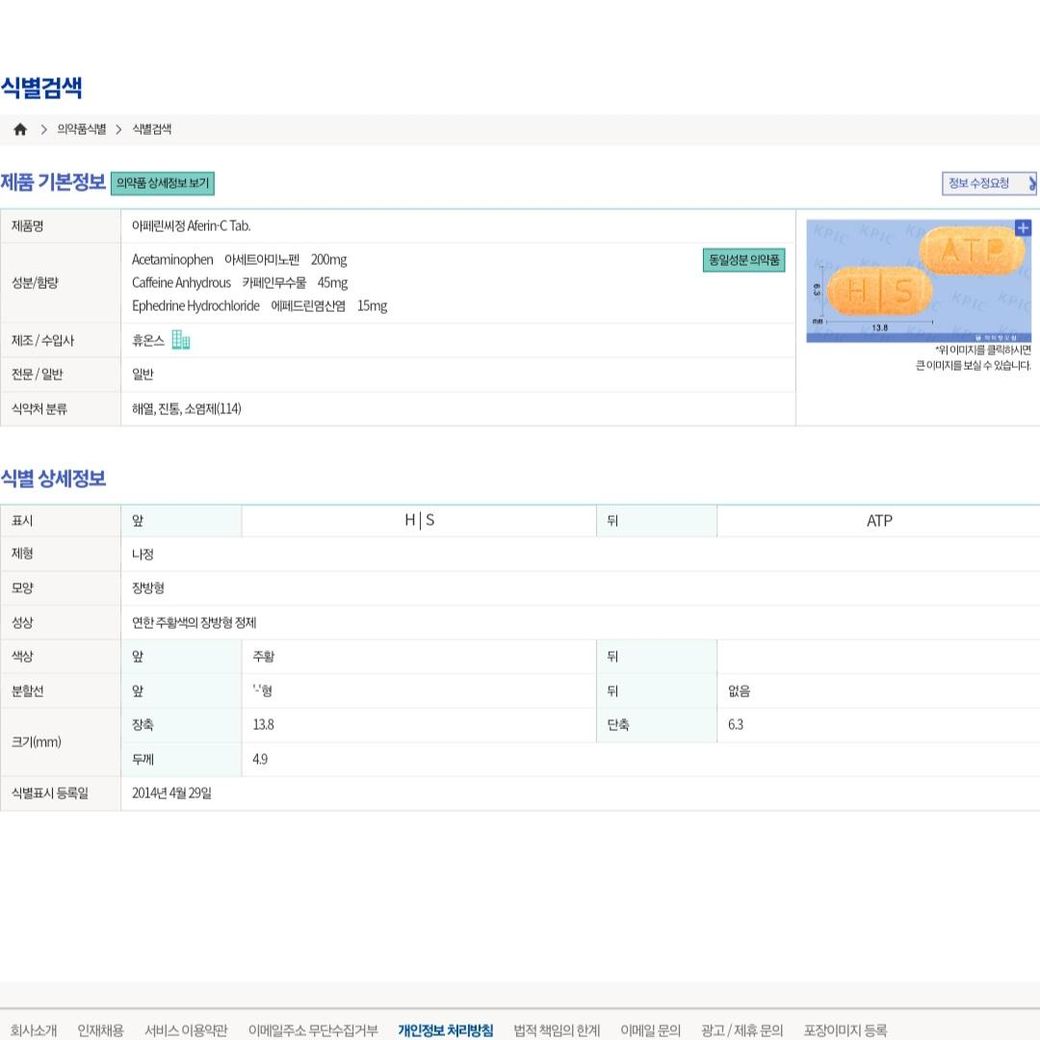The height and width of the screenshot is (1040, 1040).
Task: Go to 의약품식별 in the breadcrumb
Action: click(81, 130)
